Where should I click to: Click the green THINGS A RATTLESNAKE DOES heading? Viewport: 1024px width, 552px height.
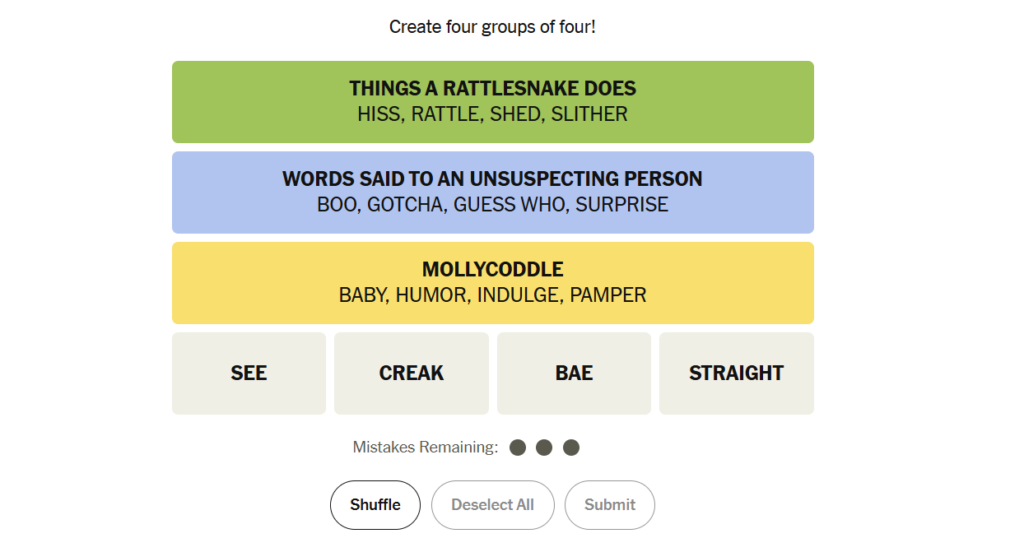click(492, 89)
